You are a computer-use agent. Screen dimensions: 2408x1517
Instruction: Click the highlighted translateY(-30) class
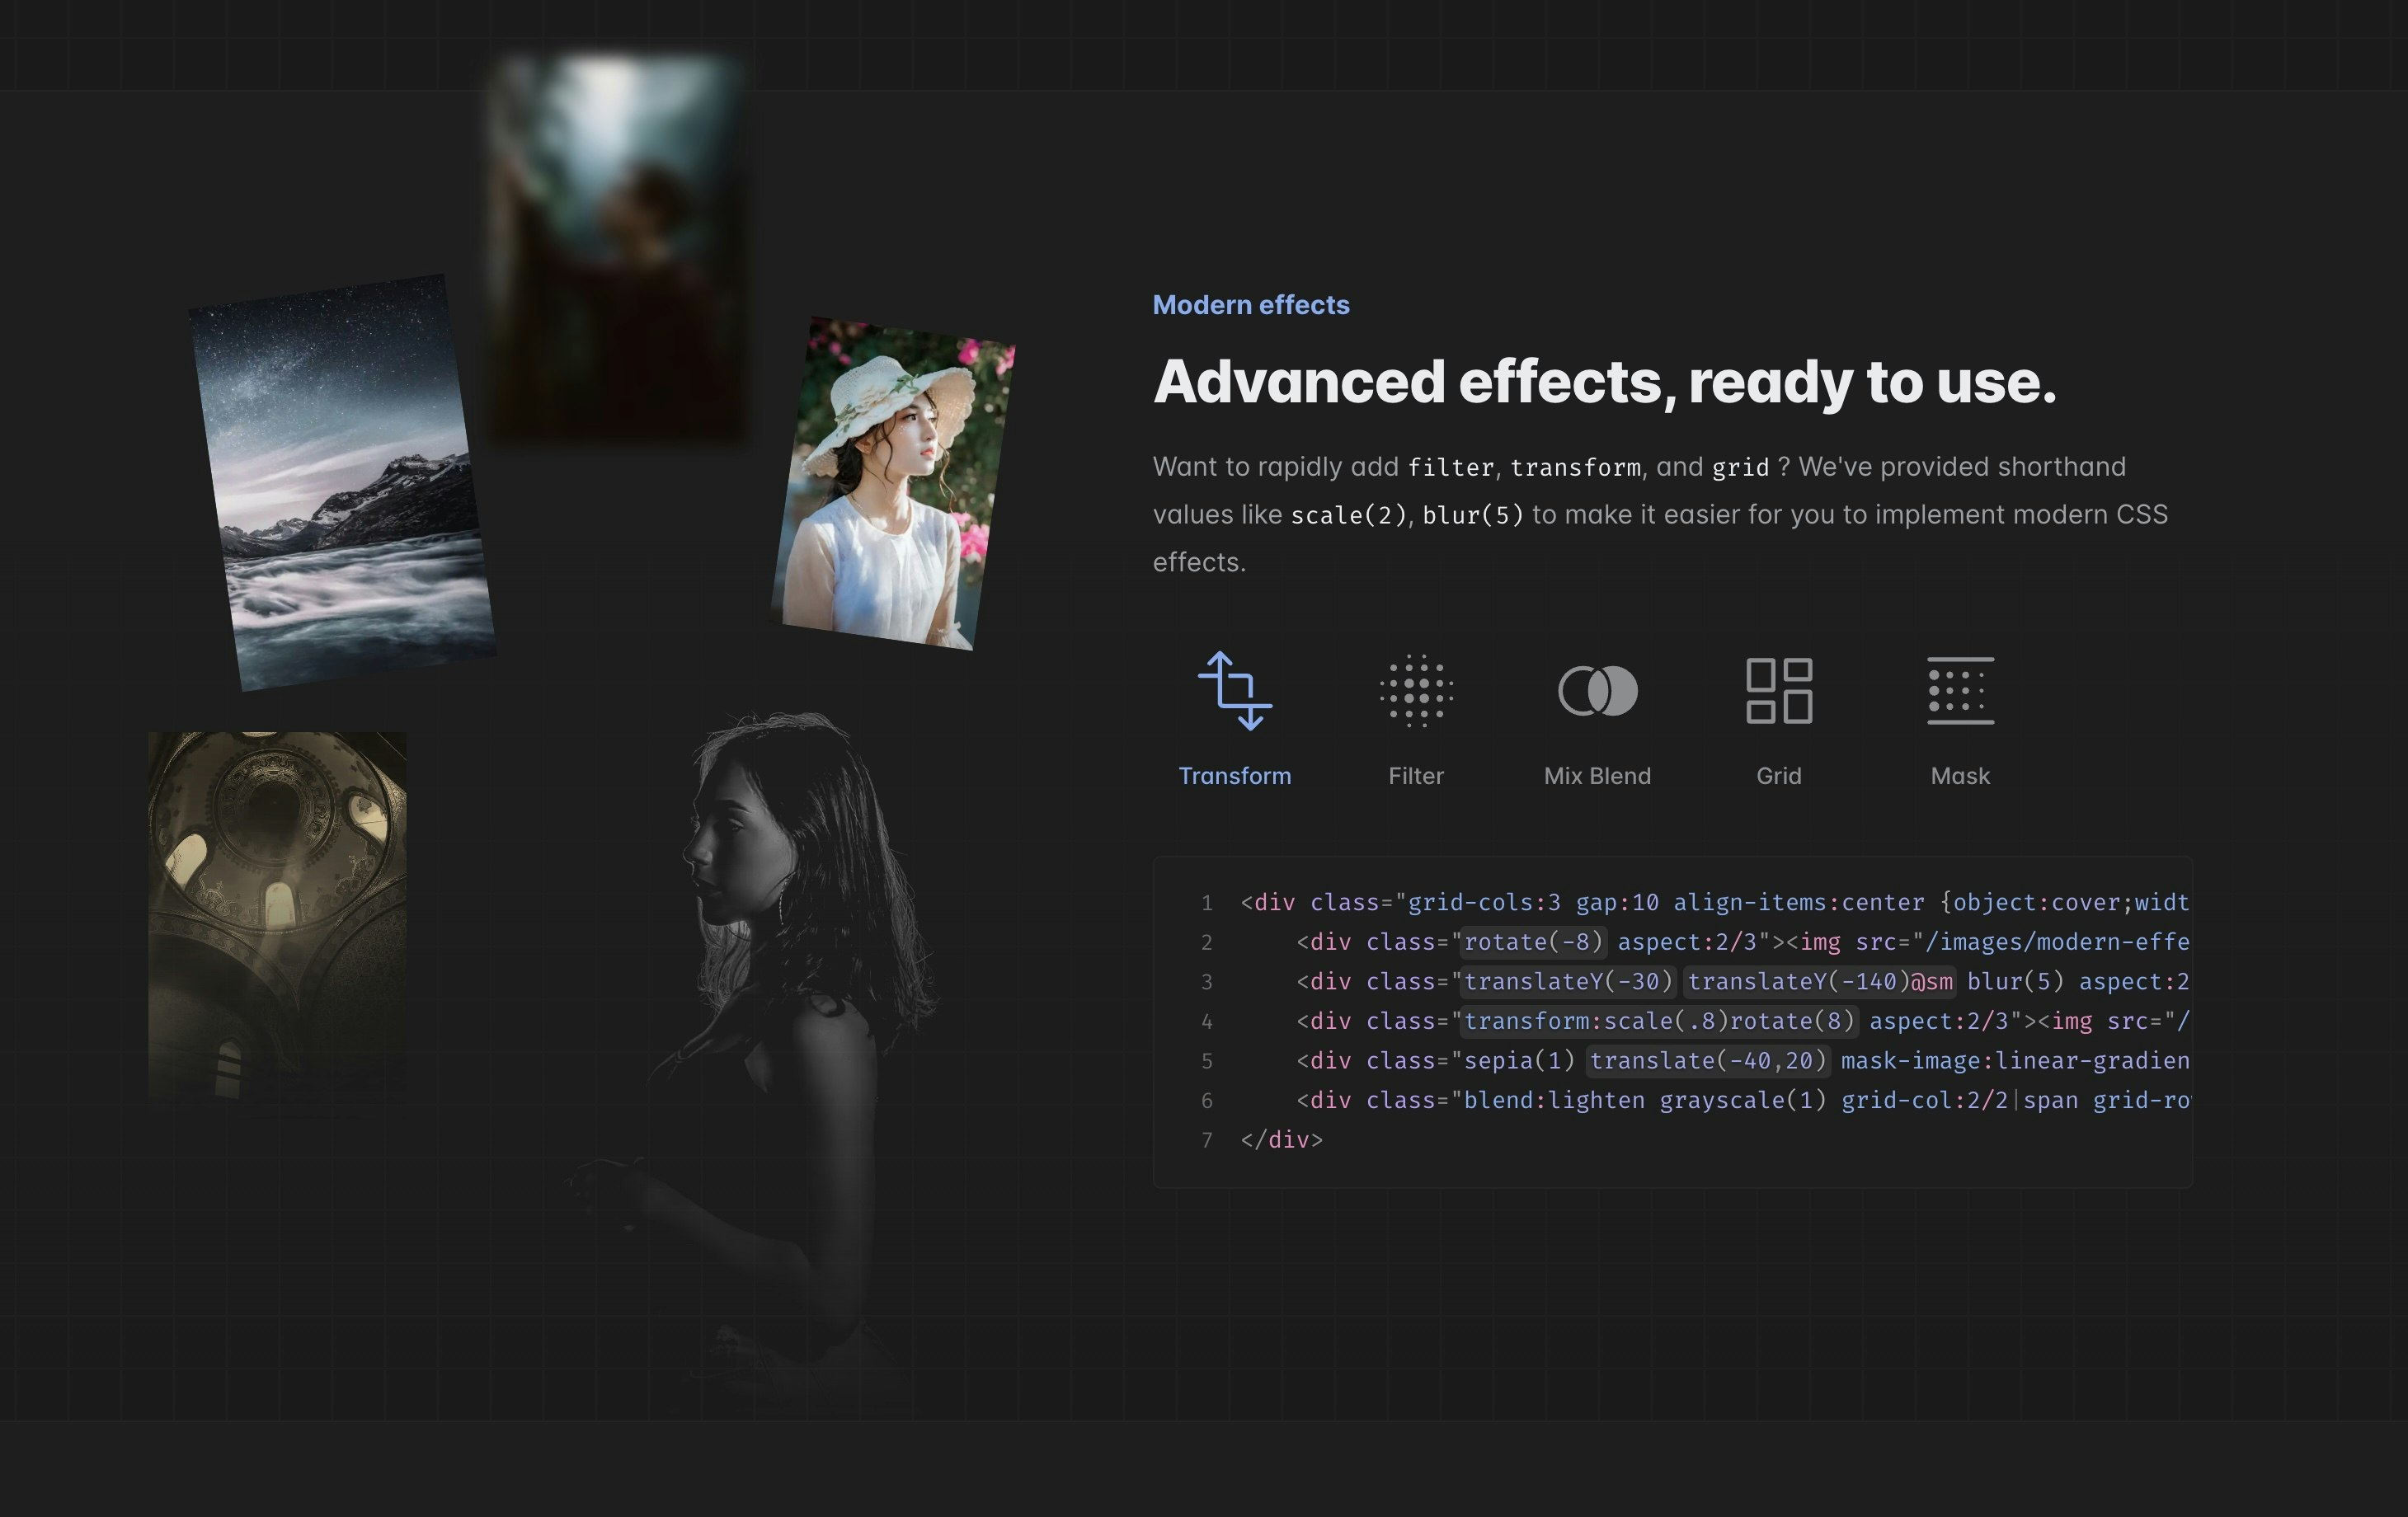(1568, 982)
